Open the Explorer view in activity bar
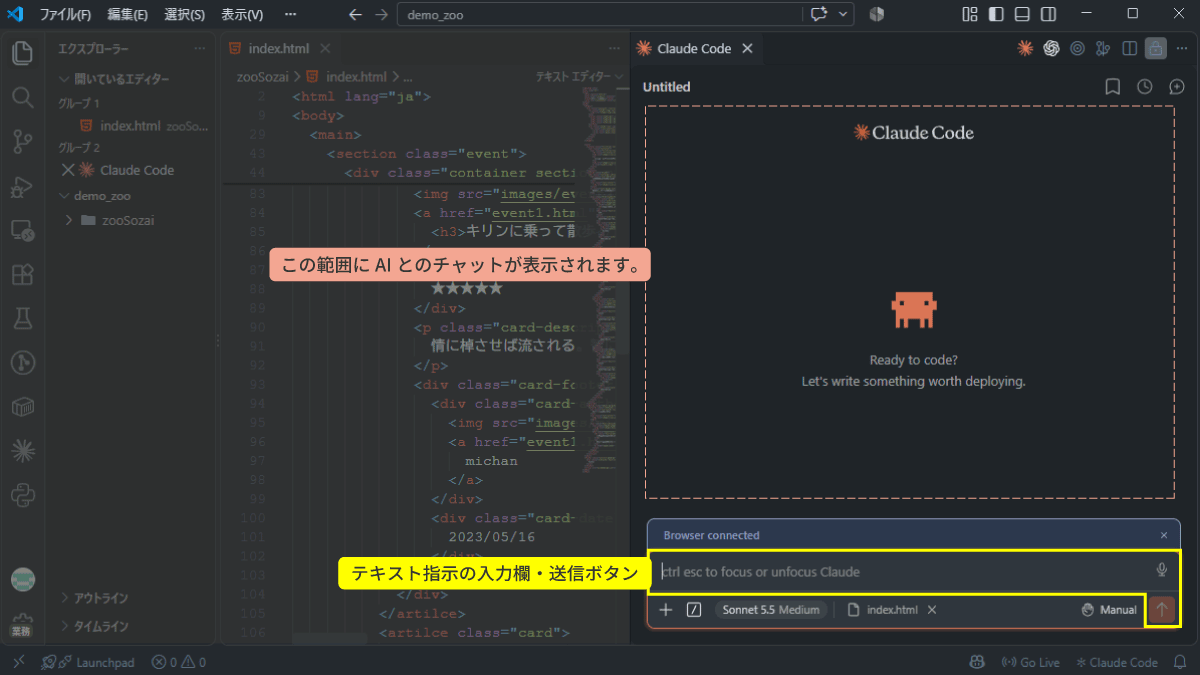This screenshot has height=675, width=1200. [x=22, y=53]
